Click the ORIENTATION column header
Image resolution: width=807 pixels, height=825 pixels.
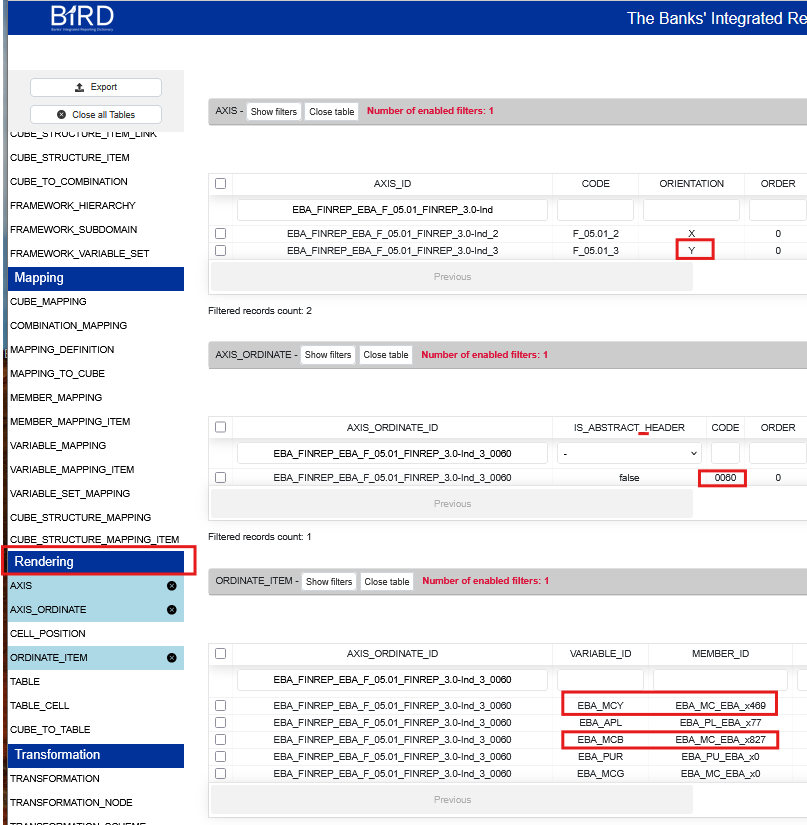[691, 184]
